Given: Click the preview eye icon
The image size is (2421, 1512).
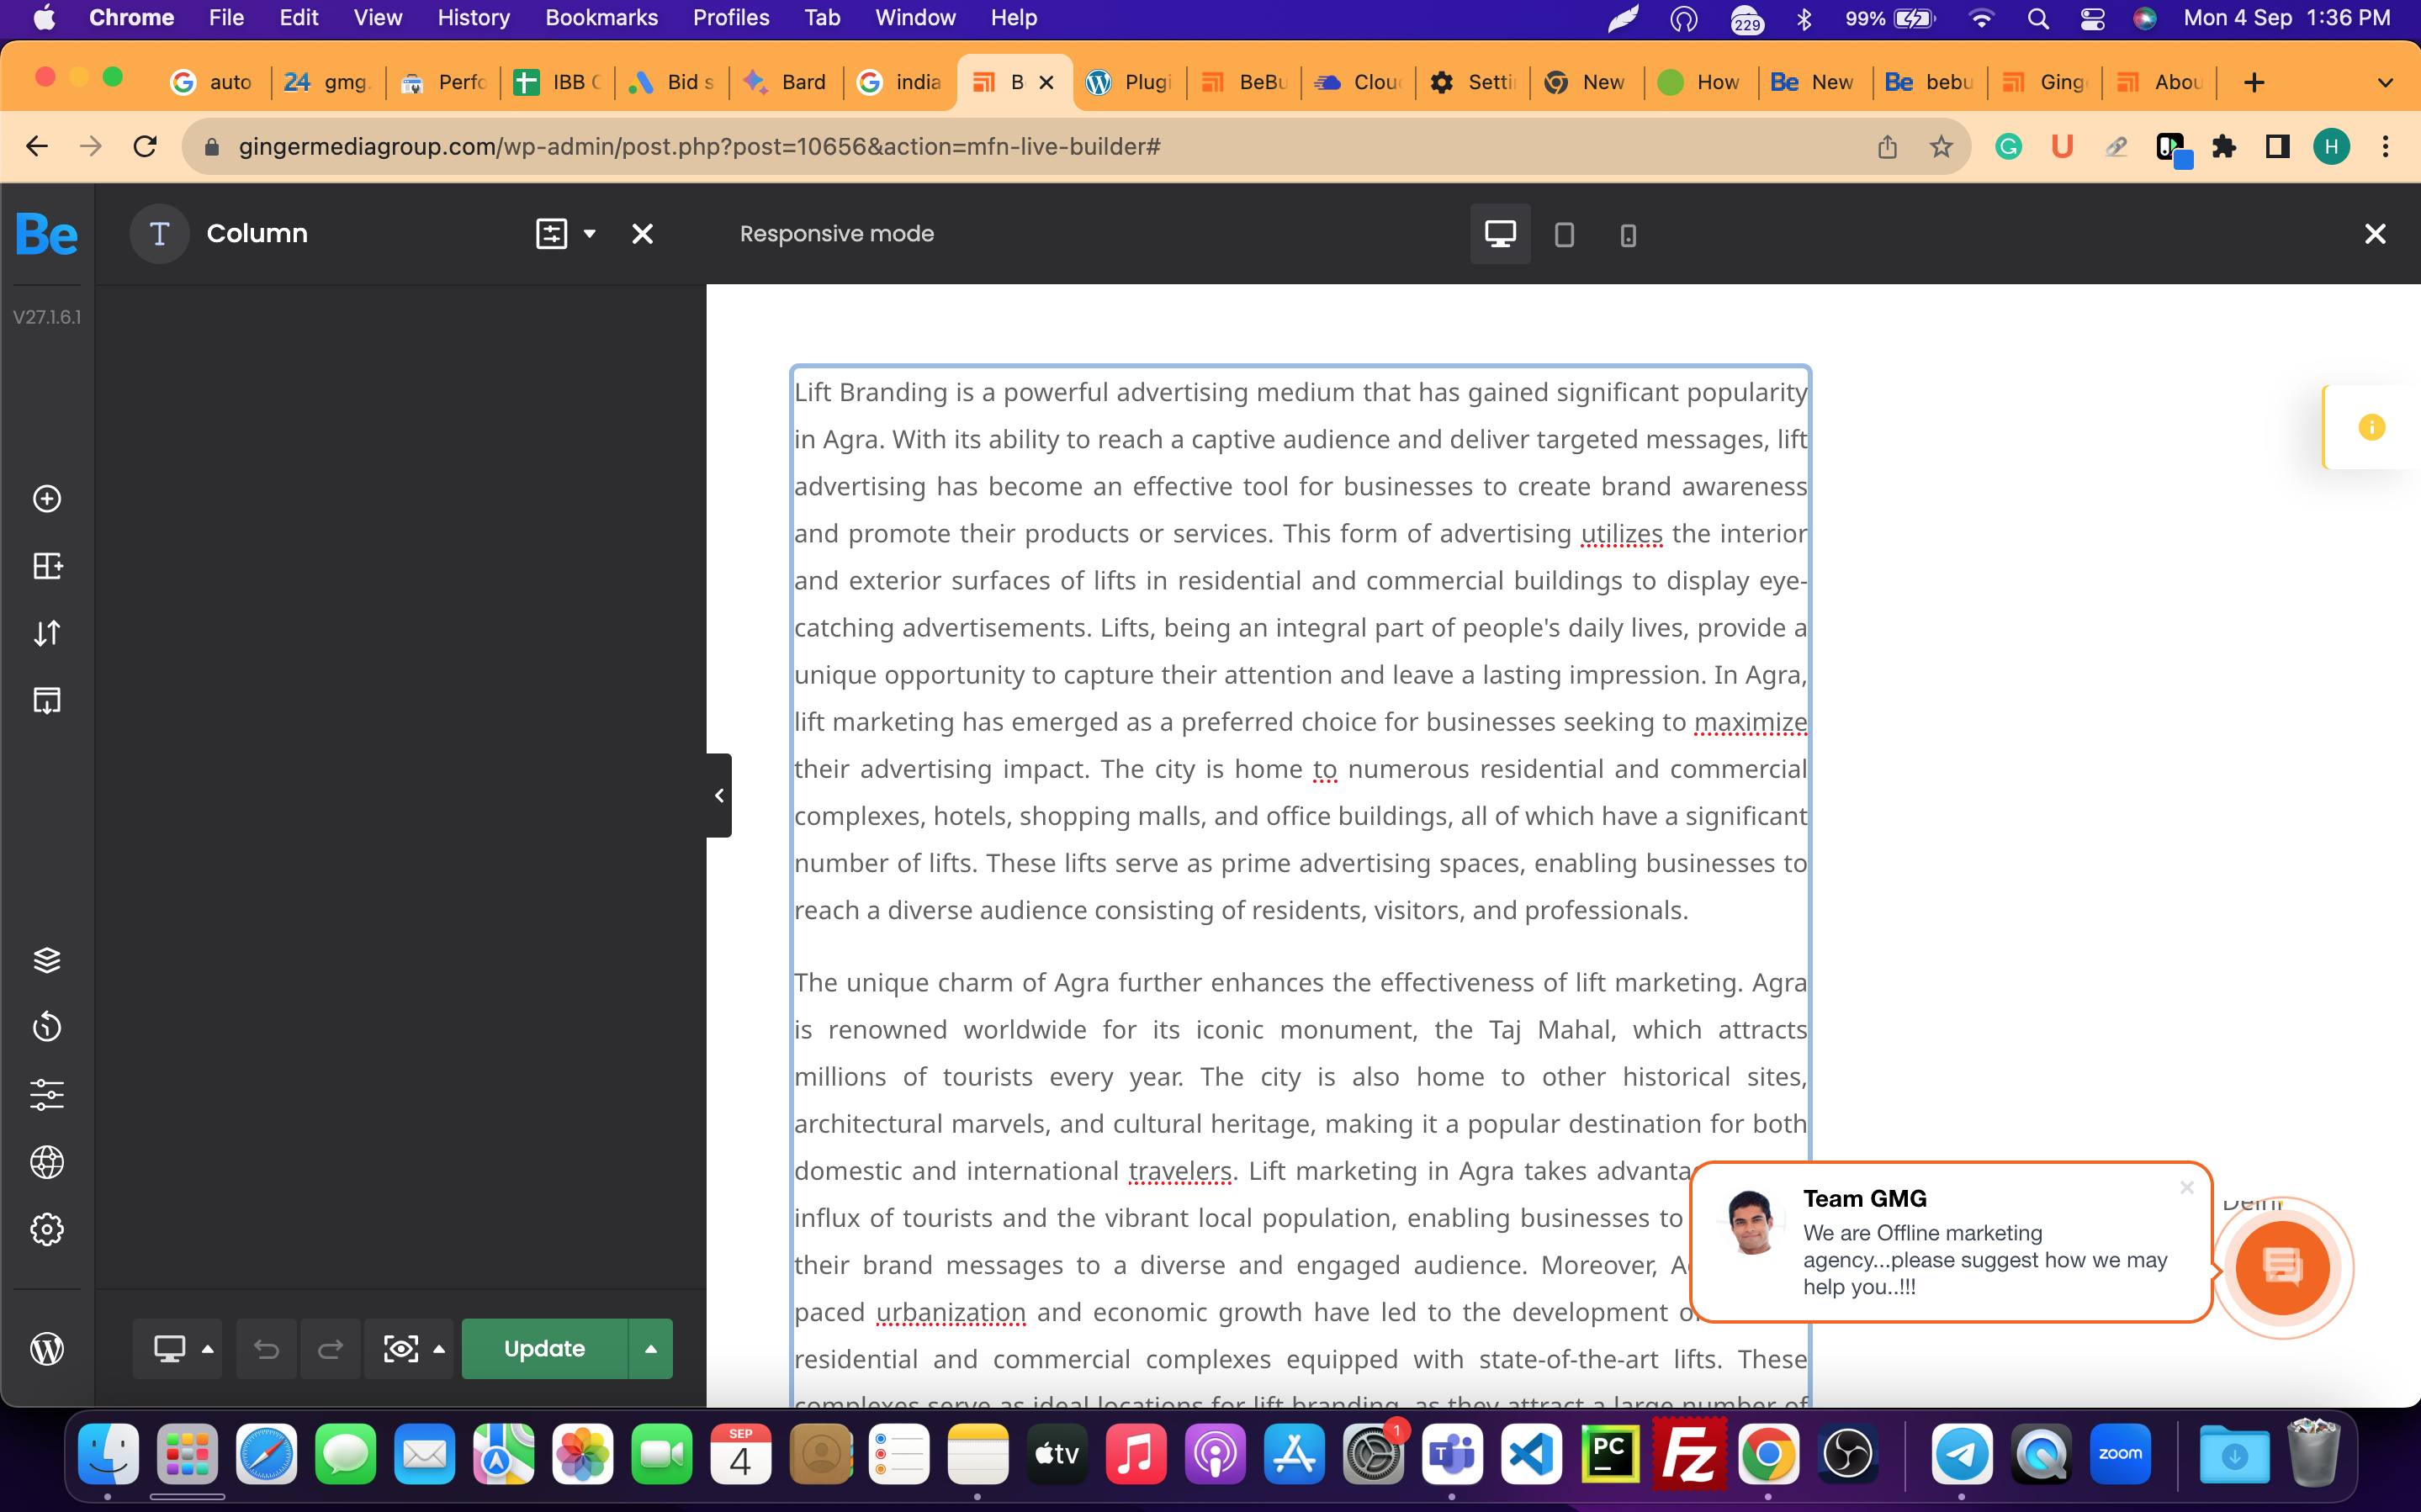Looking at the screenshot, I should click(x=401, y=1349).
